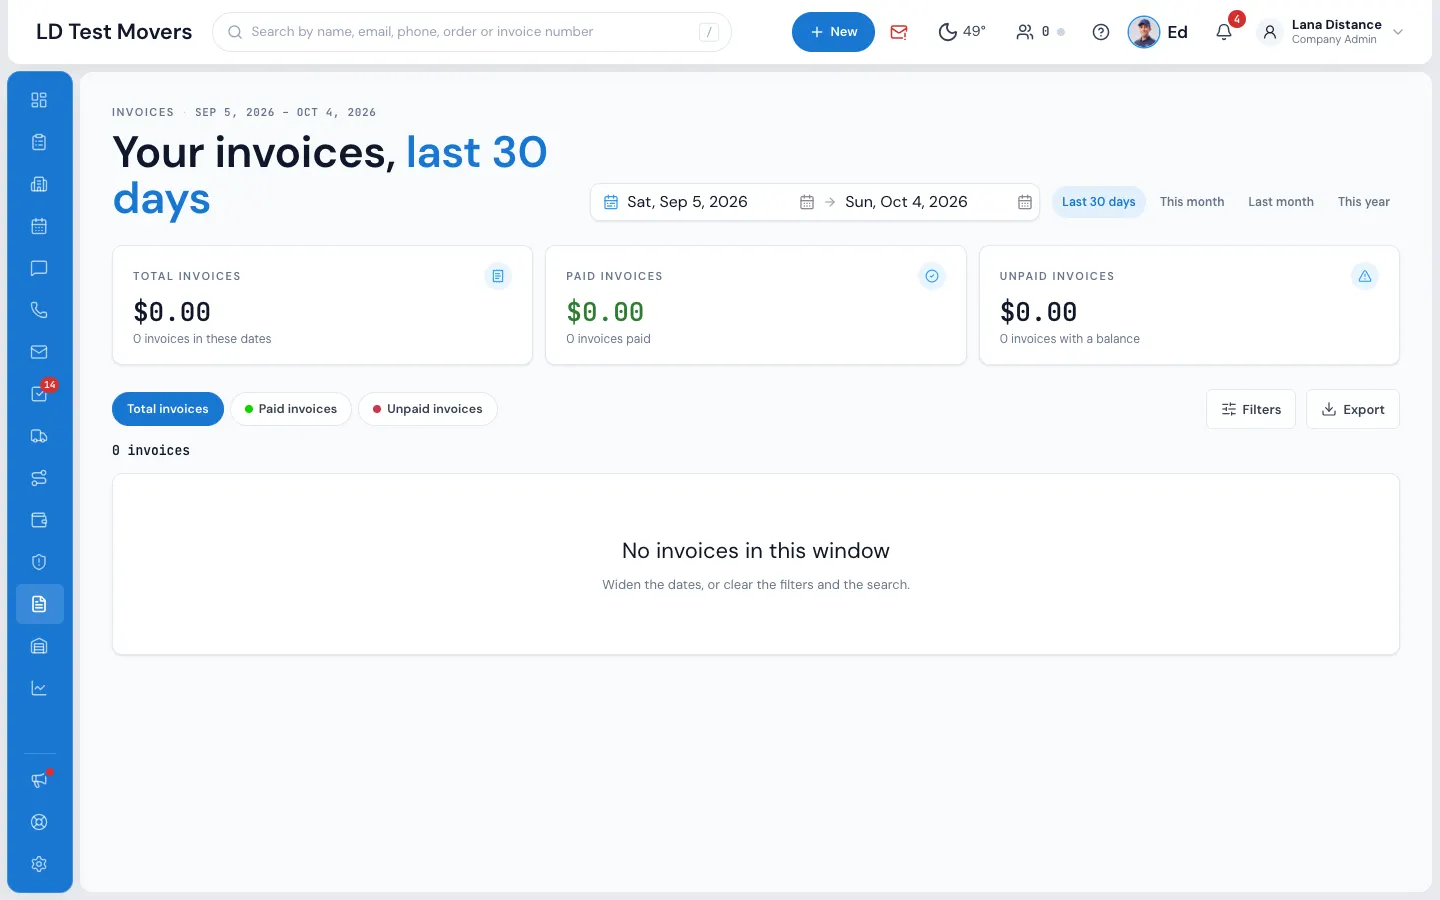
Task: Open the calendar icon in sidebar
Action: pyautogui.click(x=39, y=226)
